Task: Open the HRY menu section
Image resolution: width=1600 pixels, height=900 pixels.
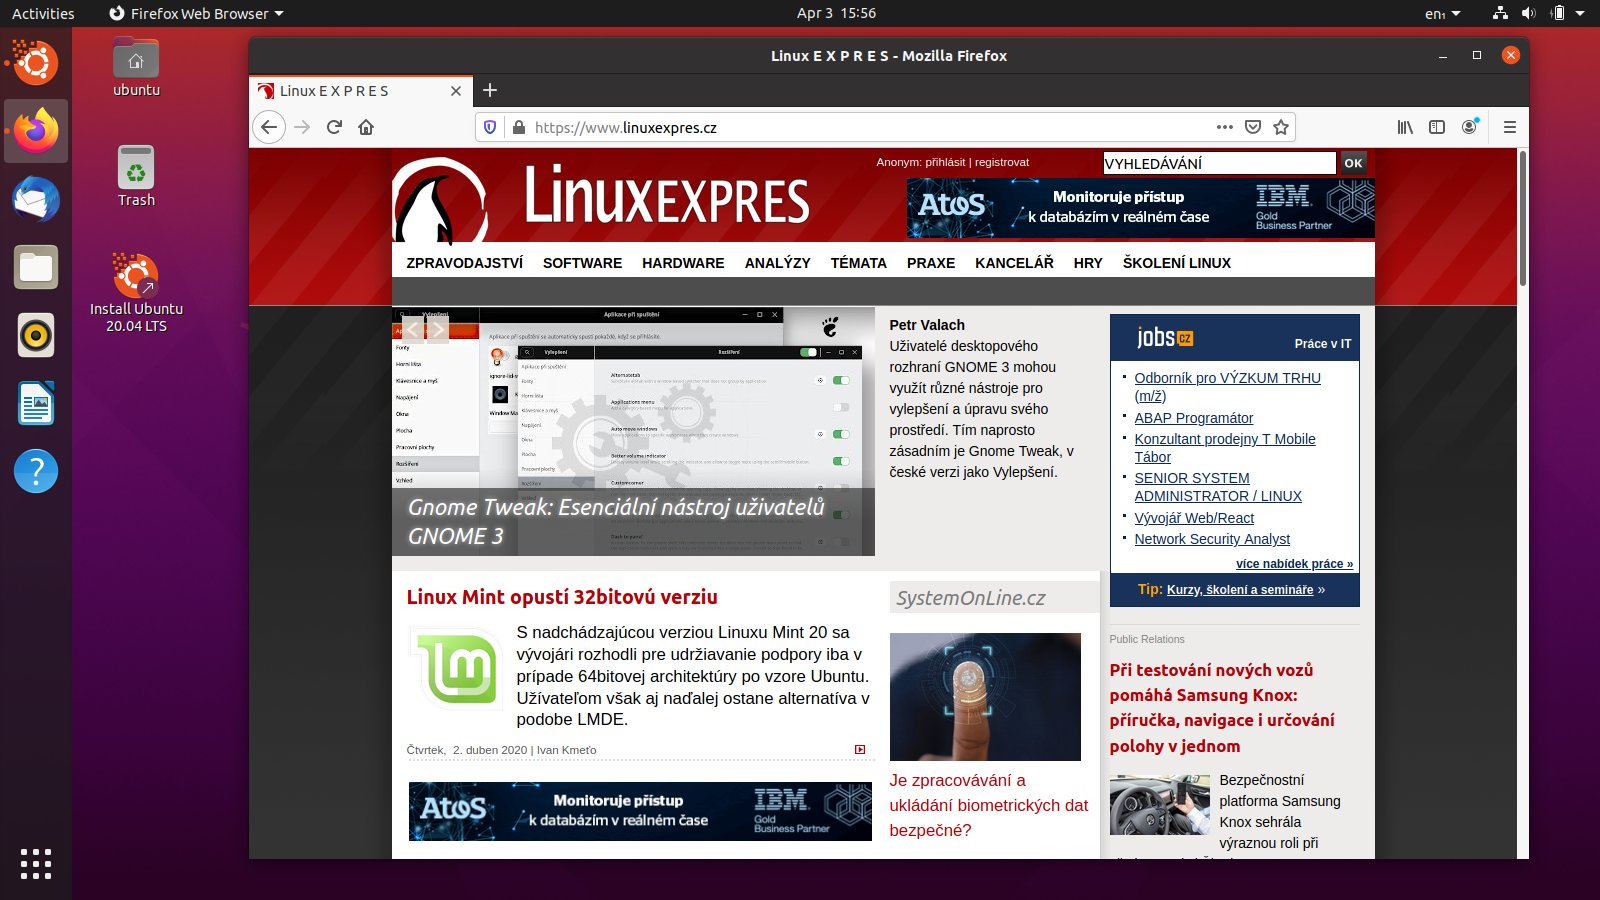Action: click(x=1088, y=263)
